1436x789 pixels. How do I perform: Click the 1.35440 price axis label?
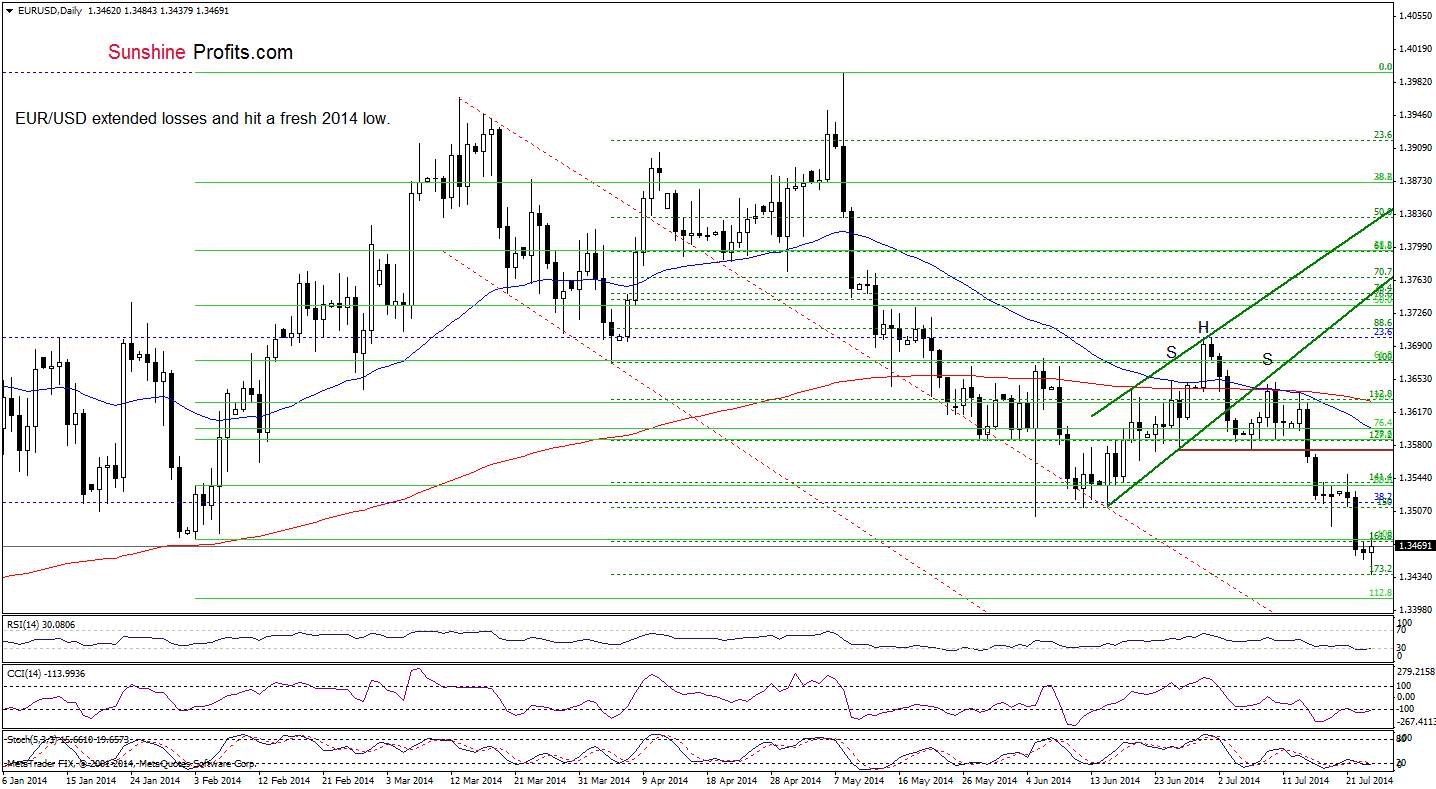pos(1415,477)
